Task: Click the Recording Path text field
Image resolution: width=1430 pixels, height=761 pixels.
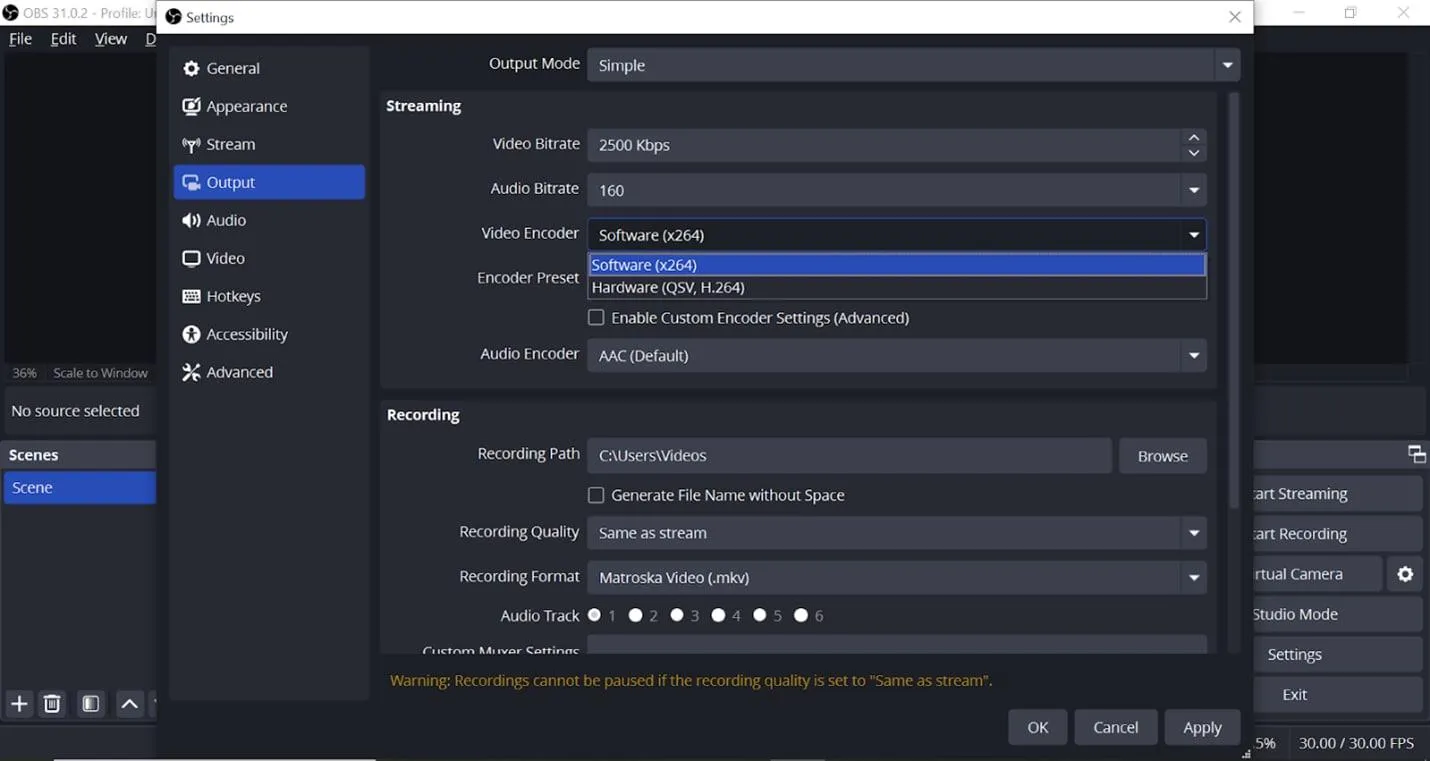Action: pos(849,455)
